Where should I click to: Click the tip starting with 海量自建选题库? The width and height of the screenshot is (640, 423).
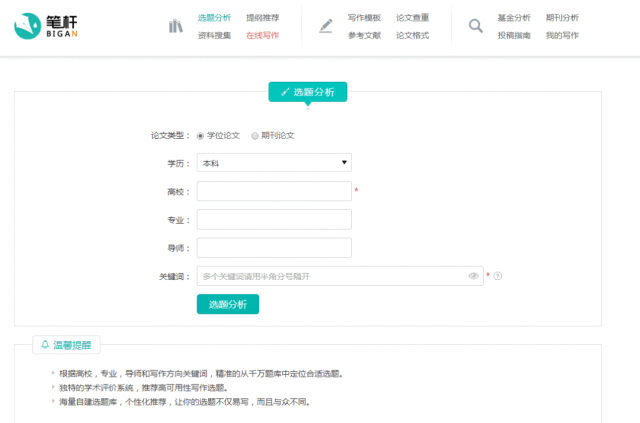click(x=185, y=402)
